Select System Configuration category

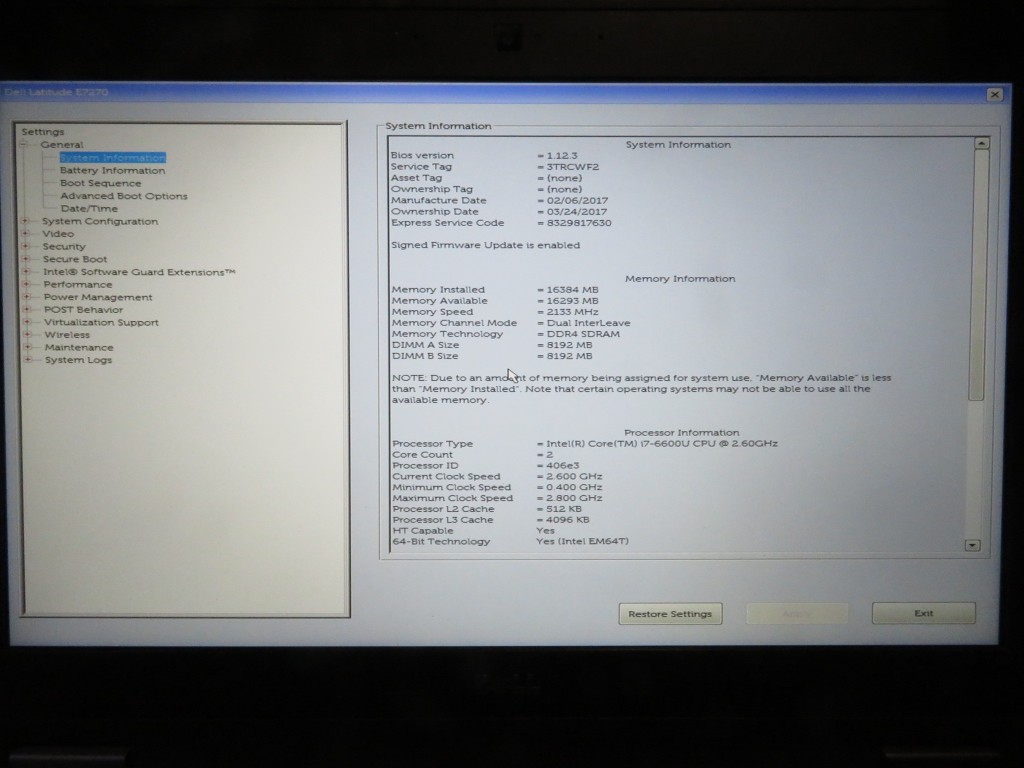click(x=100, y=221)
